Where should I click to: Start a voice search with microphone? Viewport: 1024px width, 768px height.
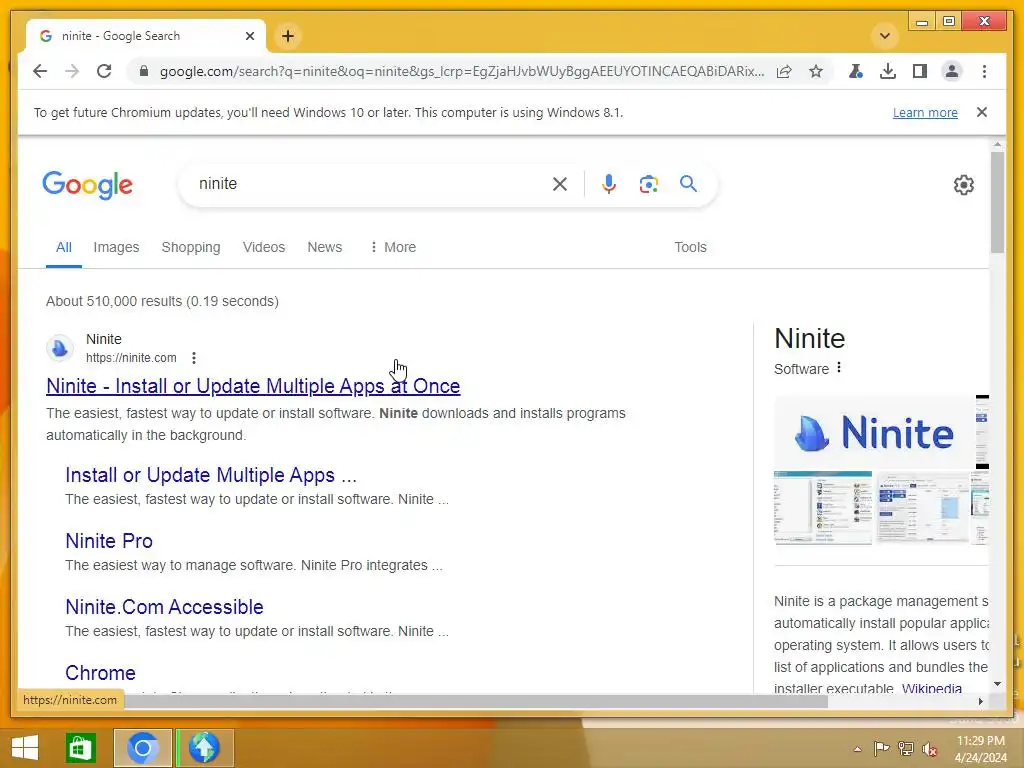tap(609, 184)
